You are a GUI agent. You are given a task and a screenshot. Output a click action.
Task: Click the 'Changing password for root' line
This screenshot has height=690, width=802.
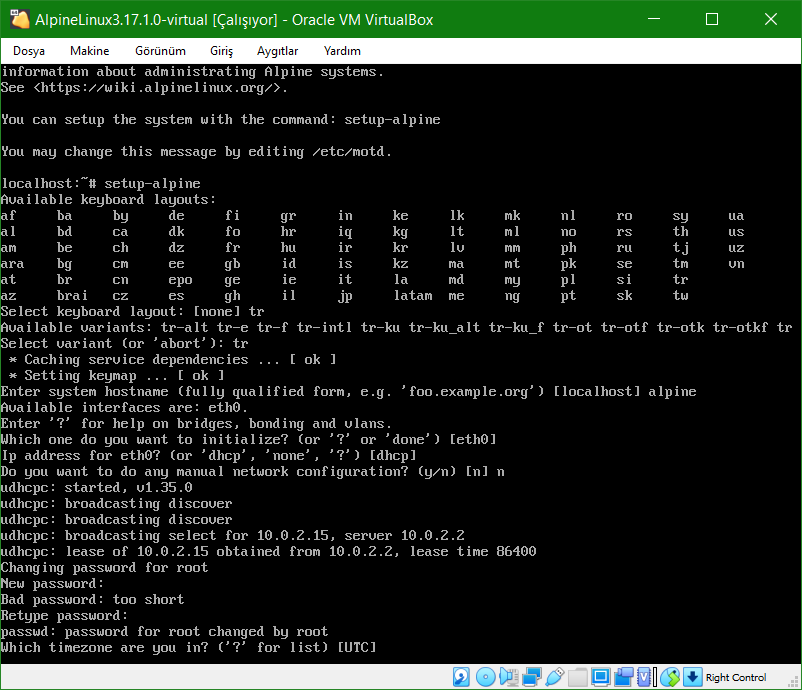104,567
